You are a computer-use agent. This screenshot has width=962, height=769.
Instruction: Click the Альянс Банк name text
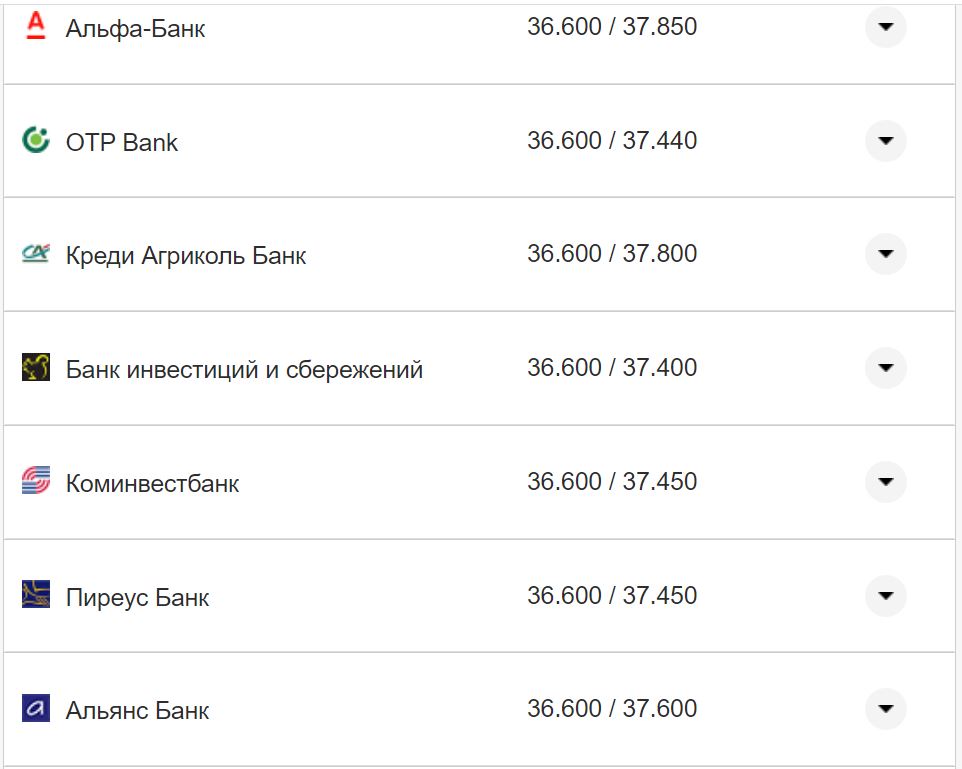click(x=137, y=711)
